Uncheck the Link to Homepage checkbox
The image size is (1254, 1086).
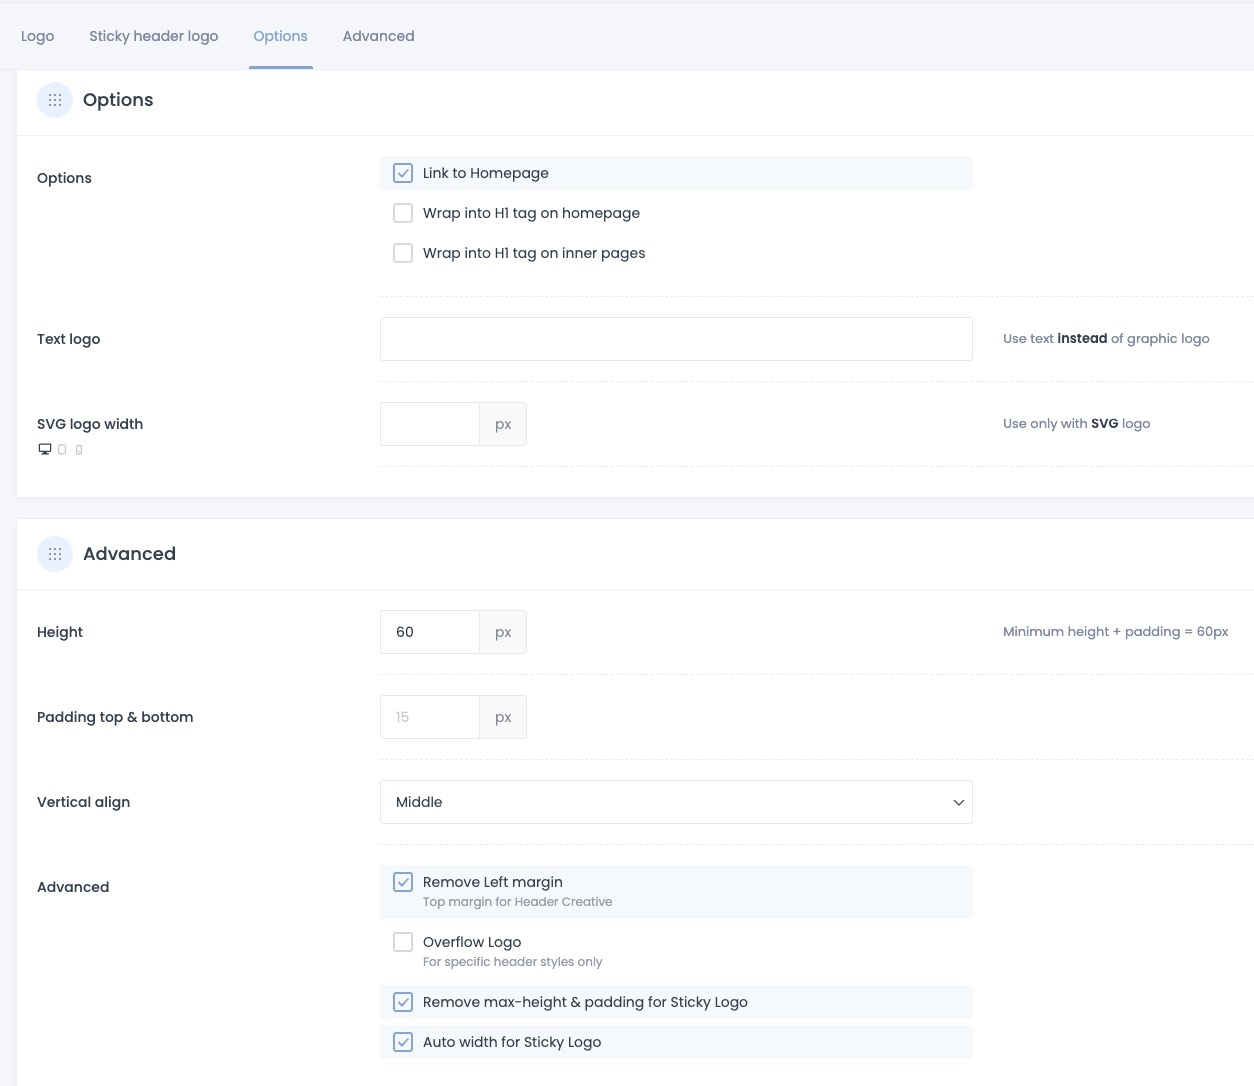click(403, 173)
